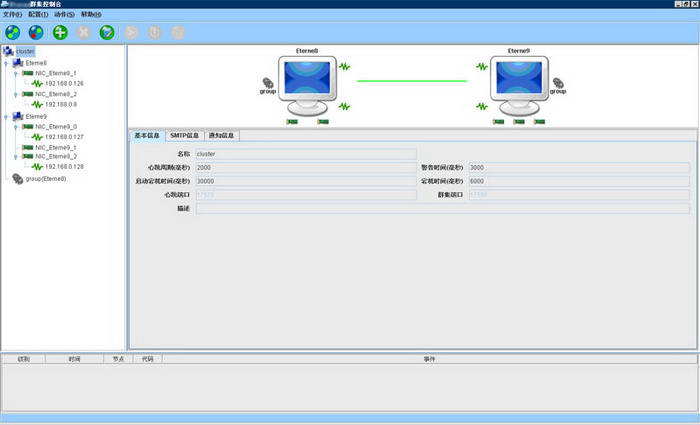Collapse the Eterne9 tree node
Viewport: 700px width, 425px height.
tap(6, 117)
